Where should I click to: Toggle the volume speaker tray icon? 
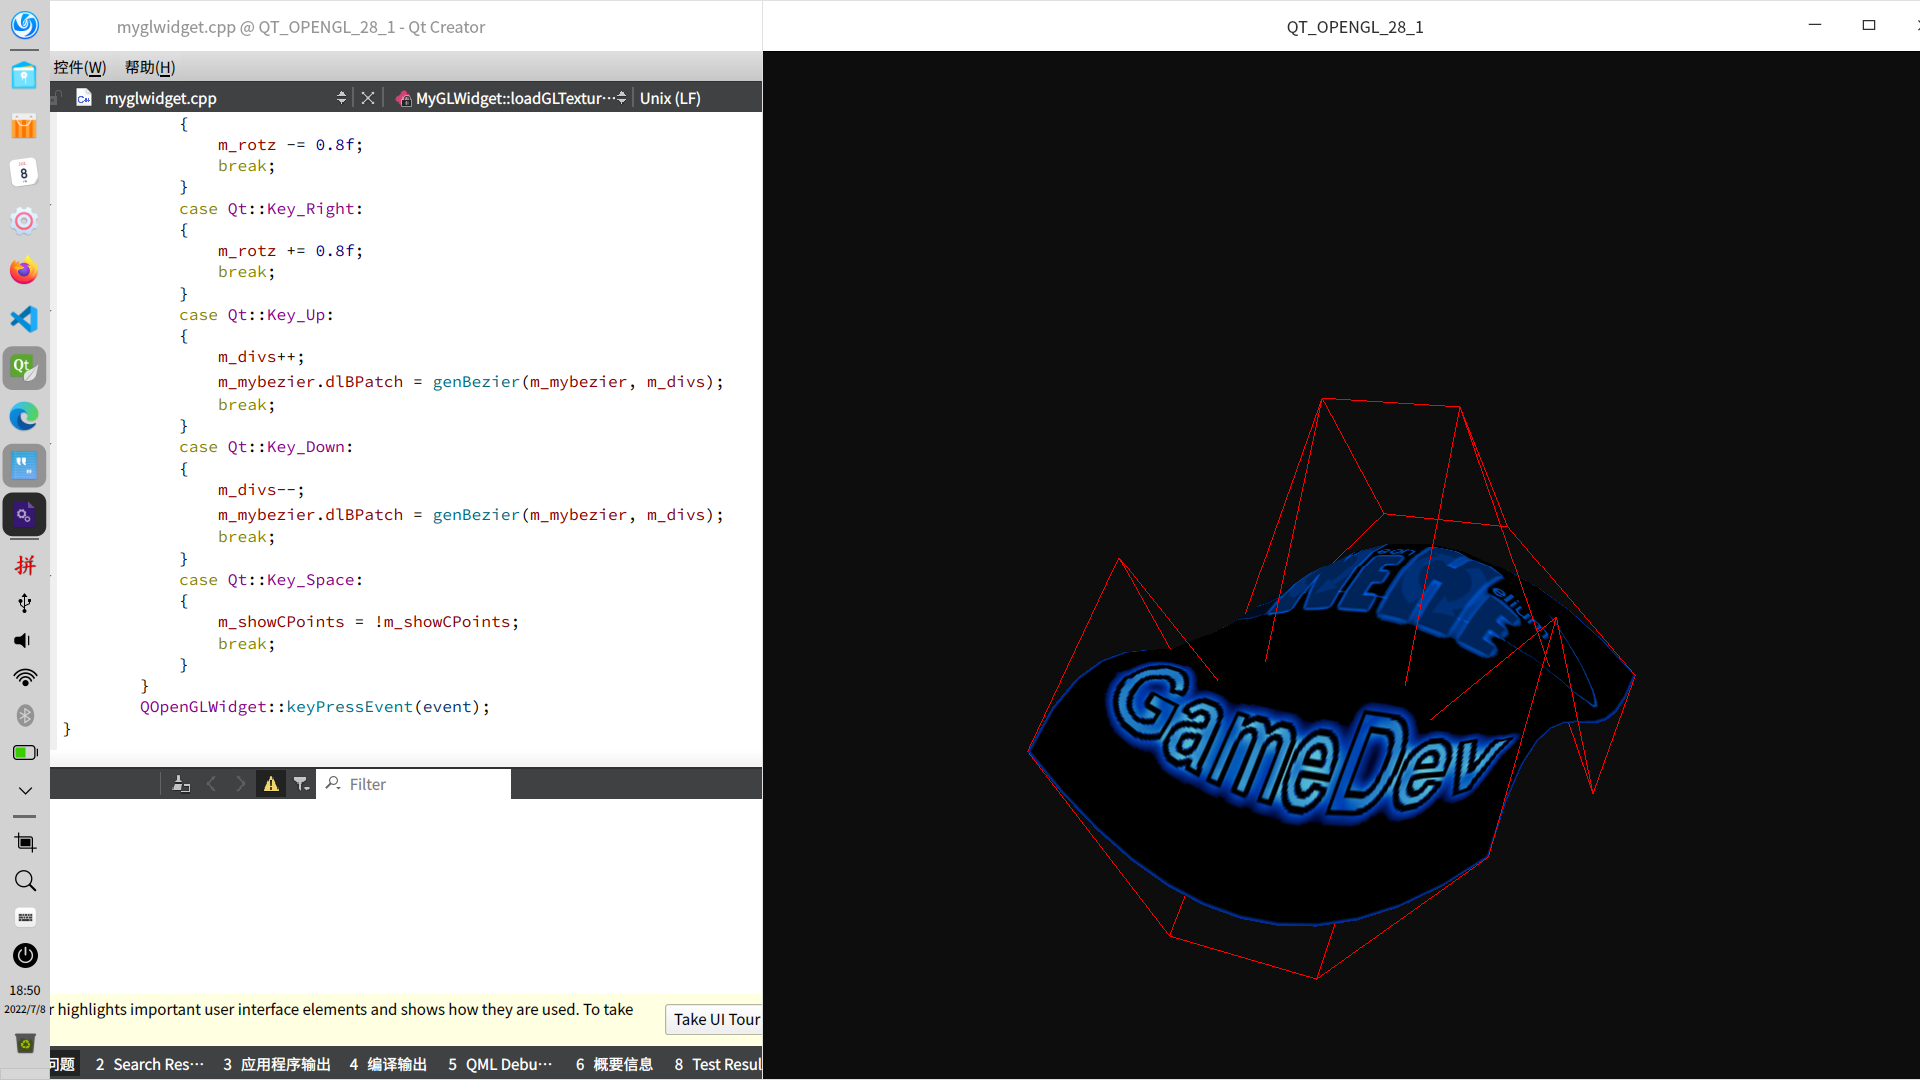(x=24, y=641)
